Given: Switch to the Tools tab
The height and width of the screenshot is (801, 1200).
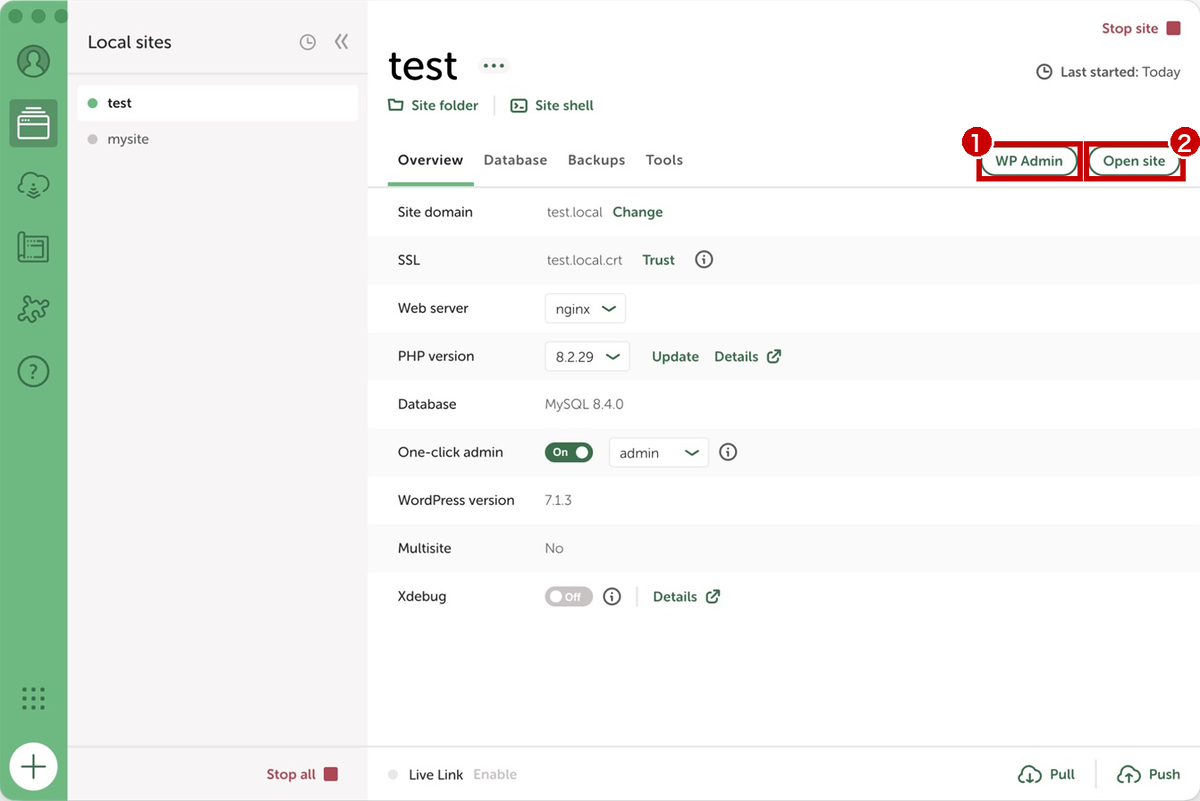Looking at the screenshot, I should pyautogui.click(x=664, y=160).
